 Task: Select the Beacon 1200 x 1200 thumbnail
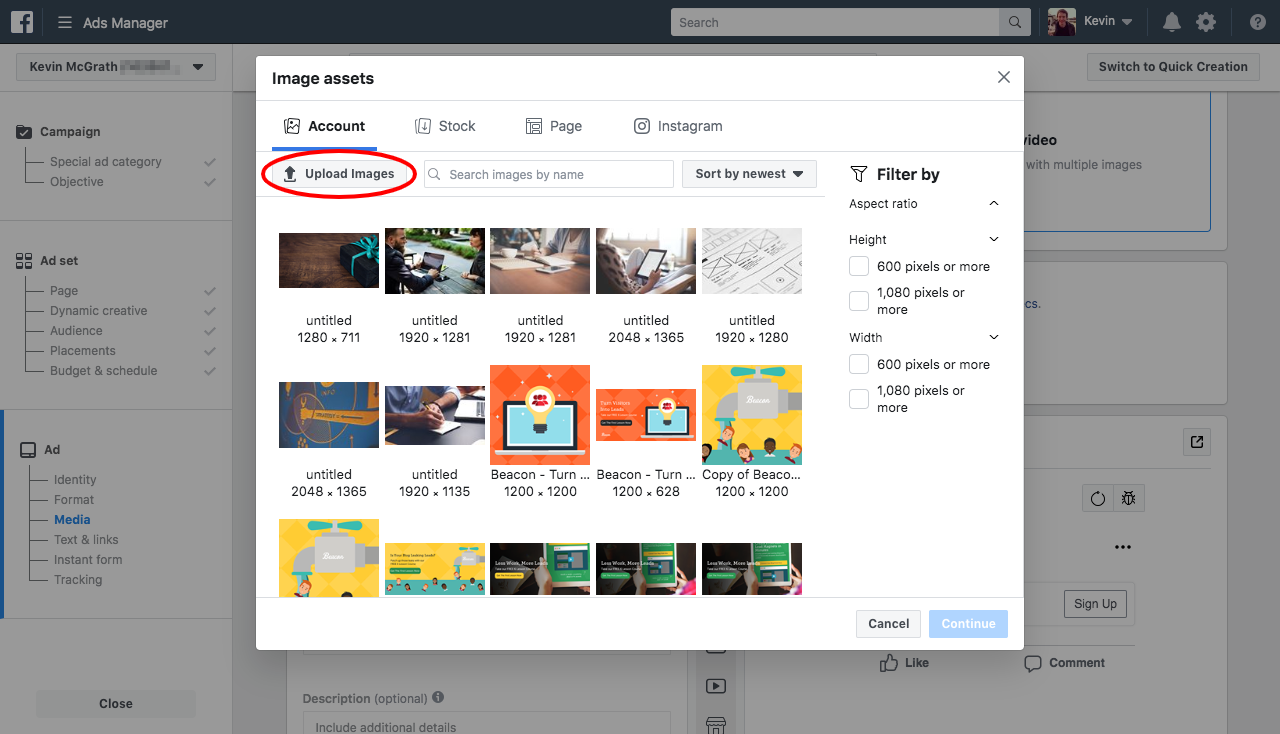click(x=540, y=415)
